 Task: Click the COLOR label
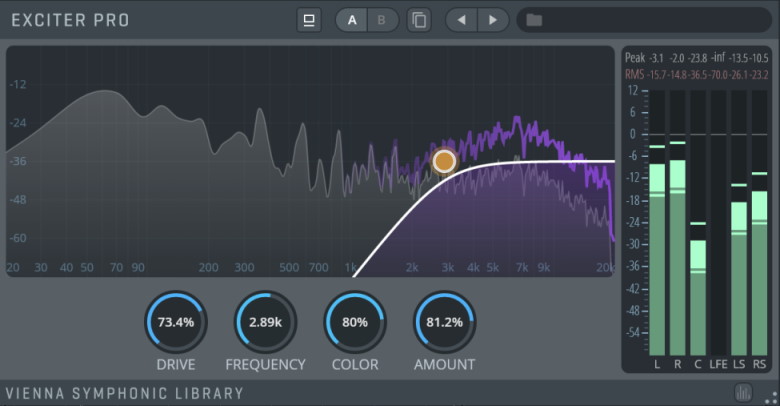click(x=355, y=365)
